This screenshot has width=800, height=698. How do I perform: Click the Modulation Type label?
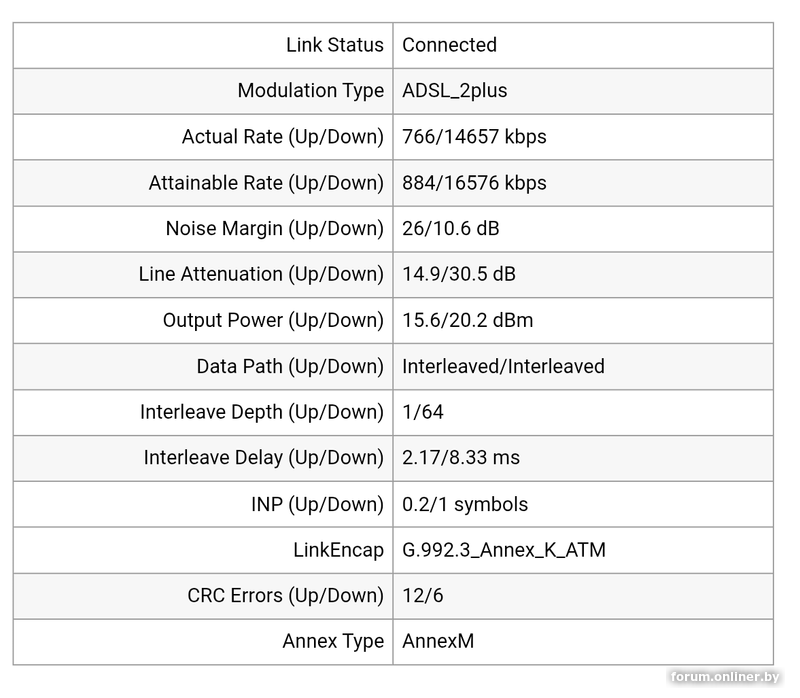(310, 91)
